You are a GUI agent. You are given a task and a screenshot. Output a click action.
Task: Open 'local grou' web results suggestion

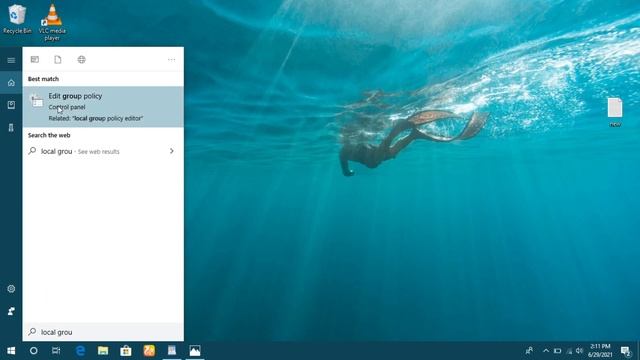103,151
